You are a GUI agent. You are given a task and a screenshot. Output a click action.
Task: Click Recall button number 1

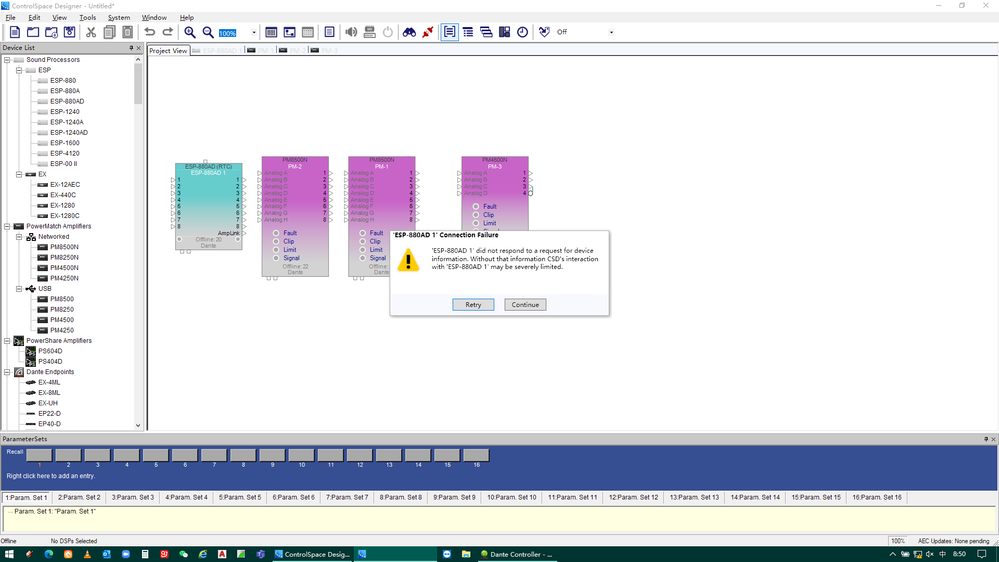pos(39,455)
